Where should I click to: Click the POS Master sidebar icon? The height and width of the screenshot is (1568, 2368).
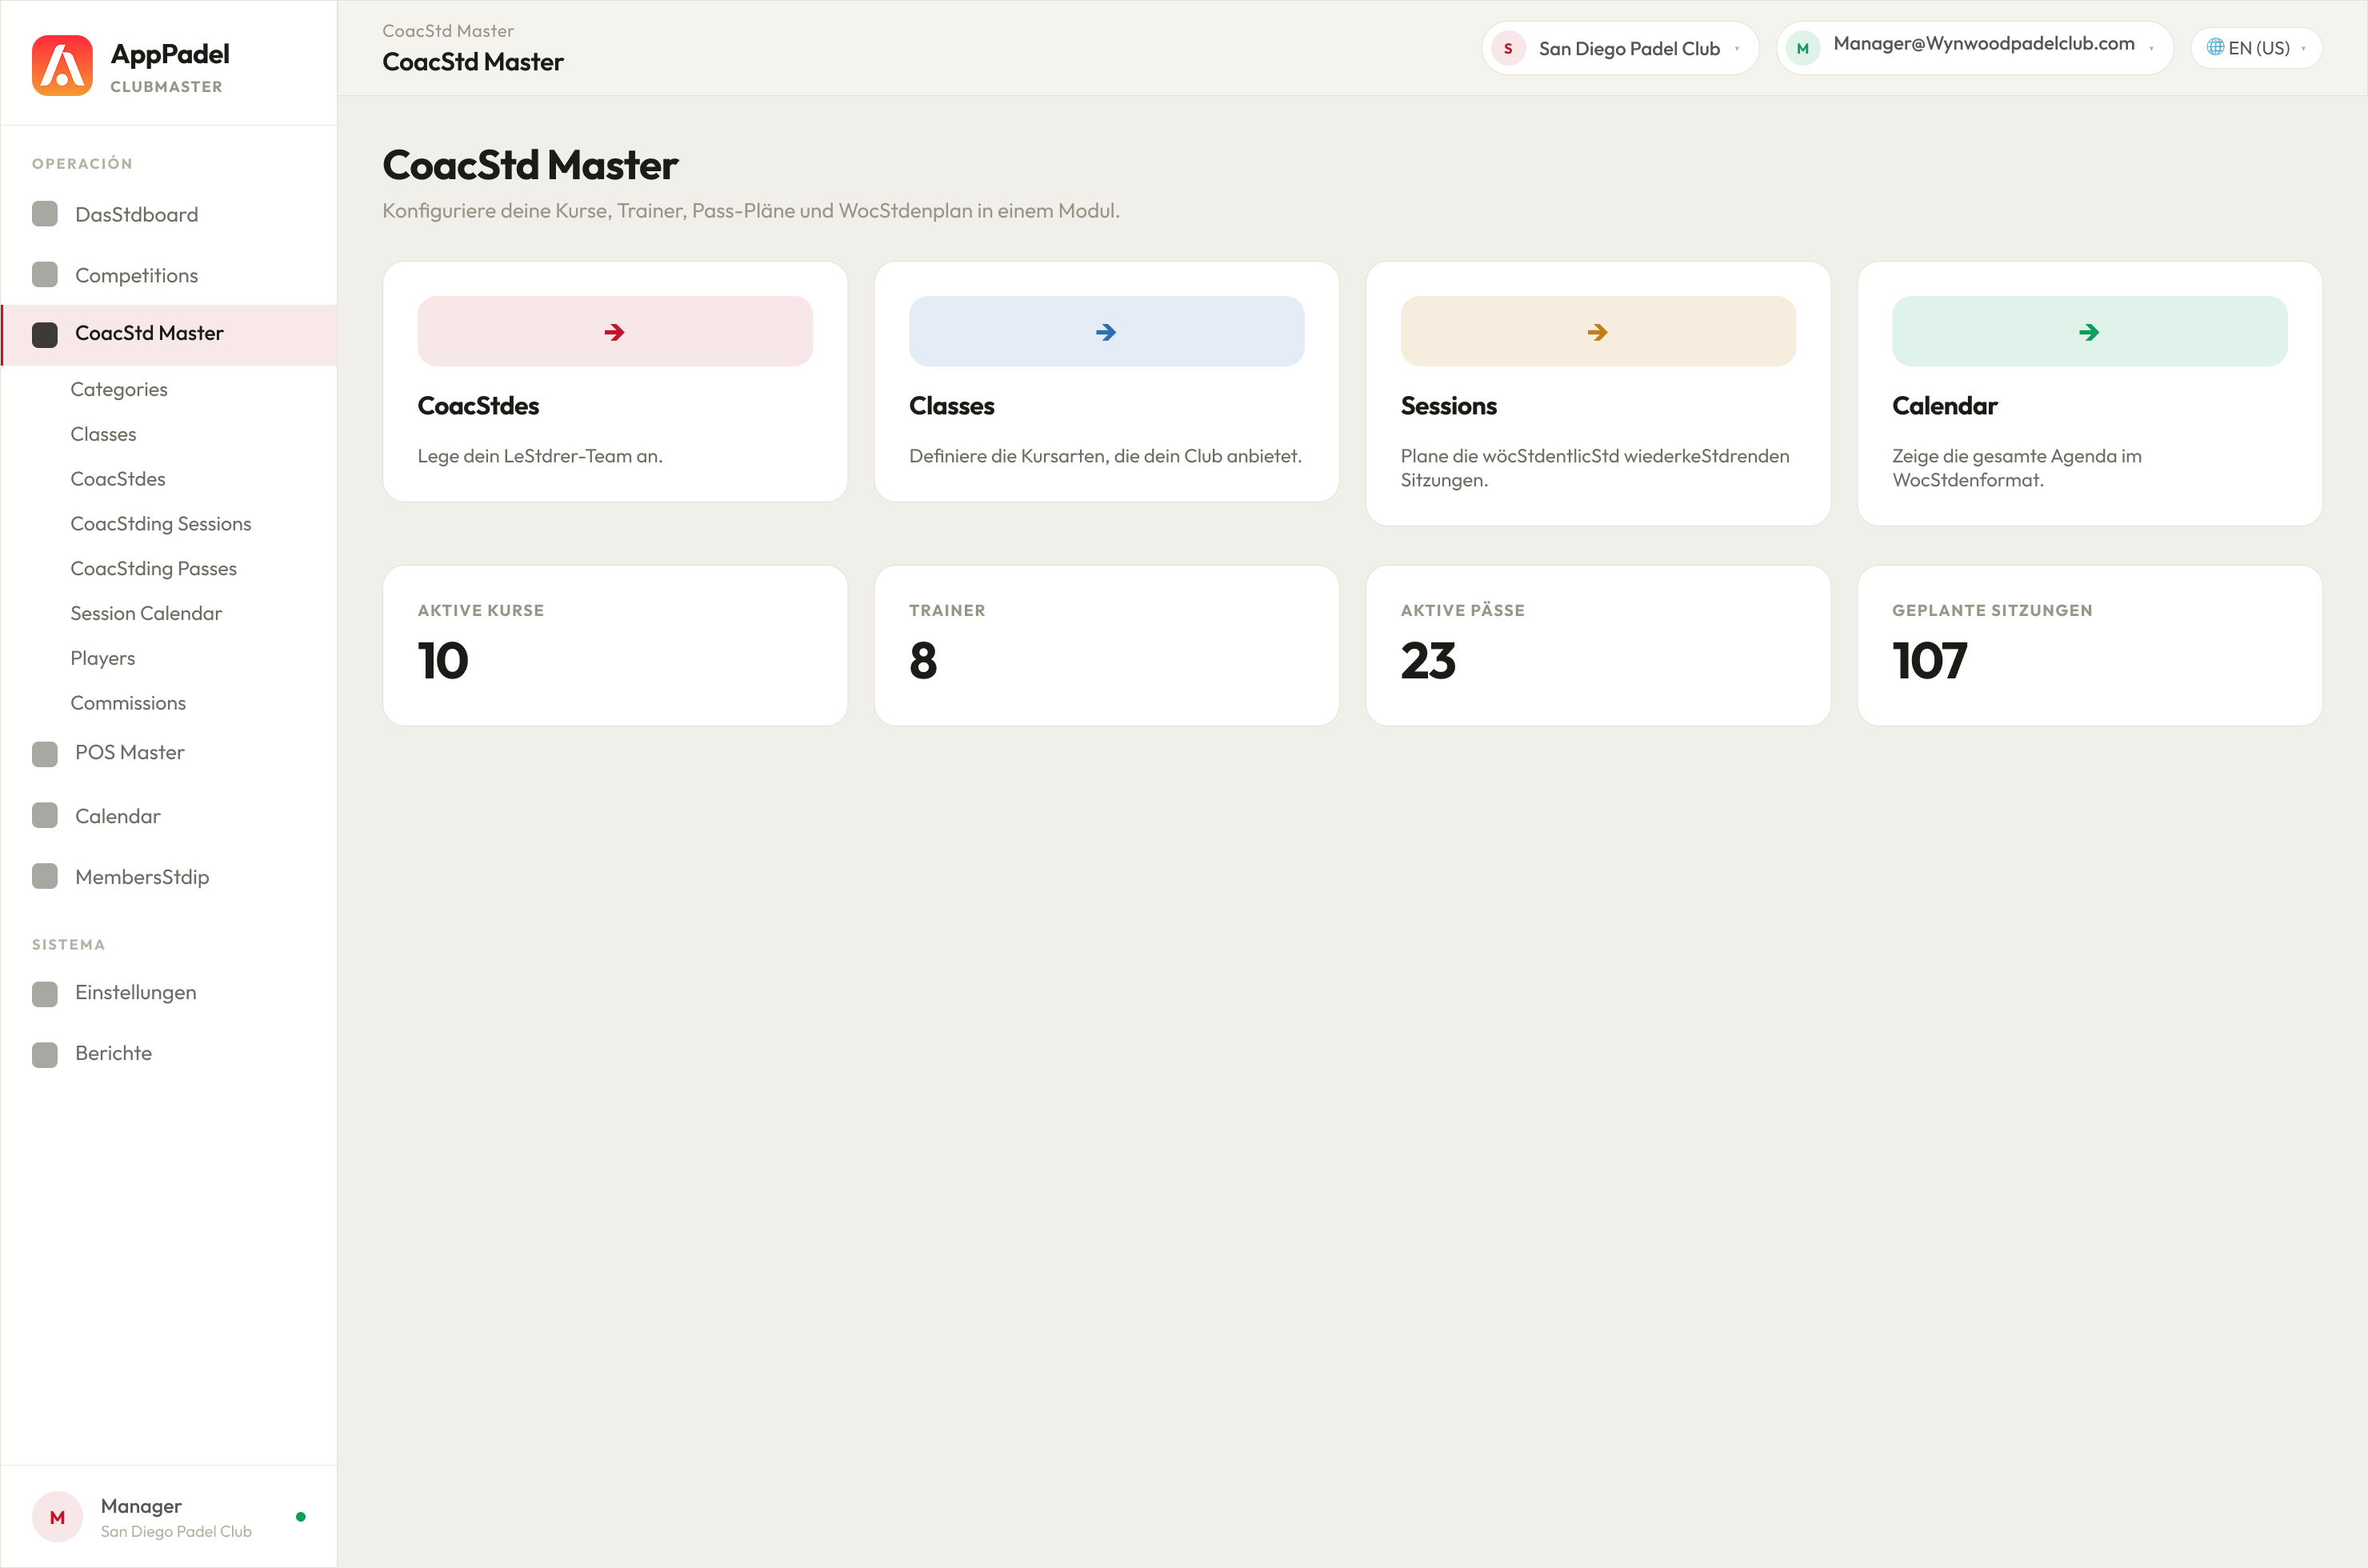tap(45, 753)
